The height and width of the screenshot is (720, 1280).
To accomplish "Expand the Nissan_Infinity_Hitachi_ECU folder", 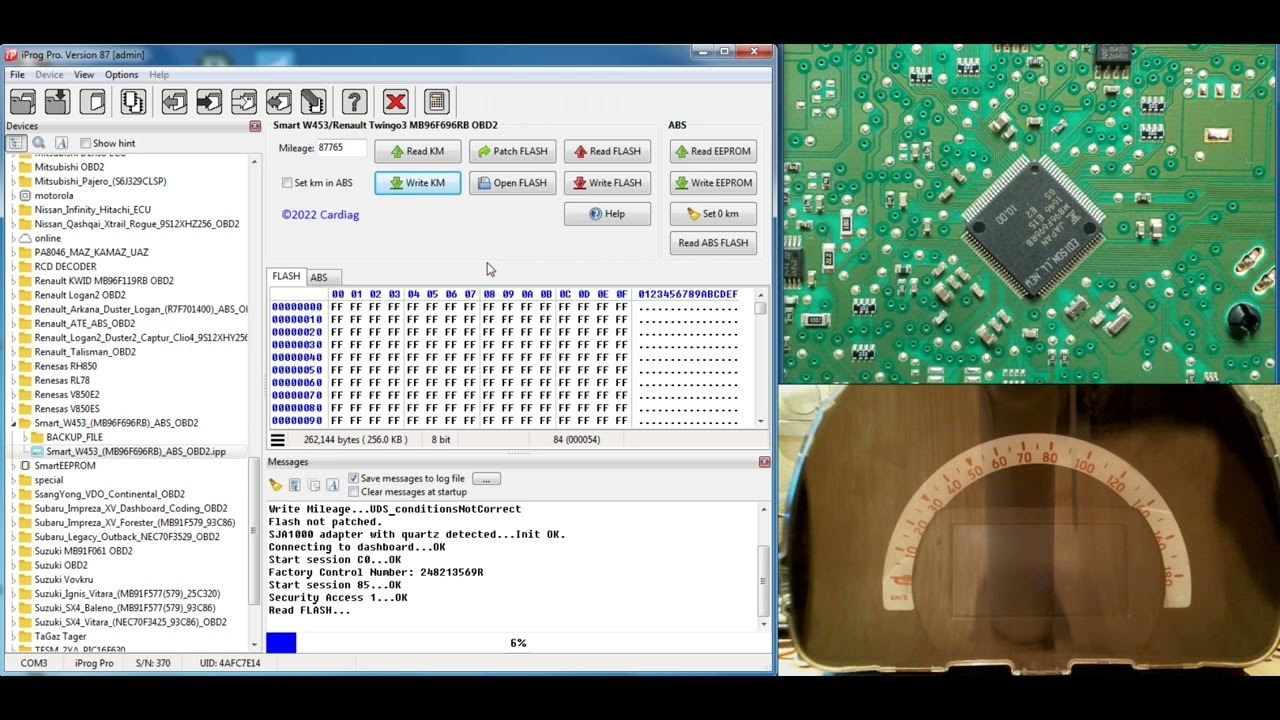I will click(x=14, y=210).
